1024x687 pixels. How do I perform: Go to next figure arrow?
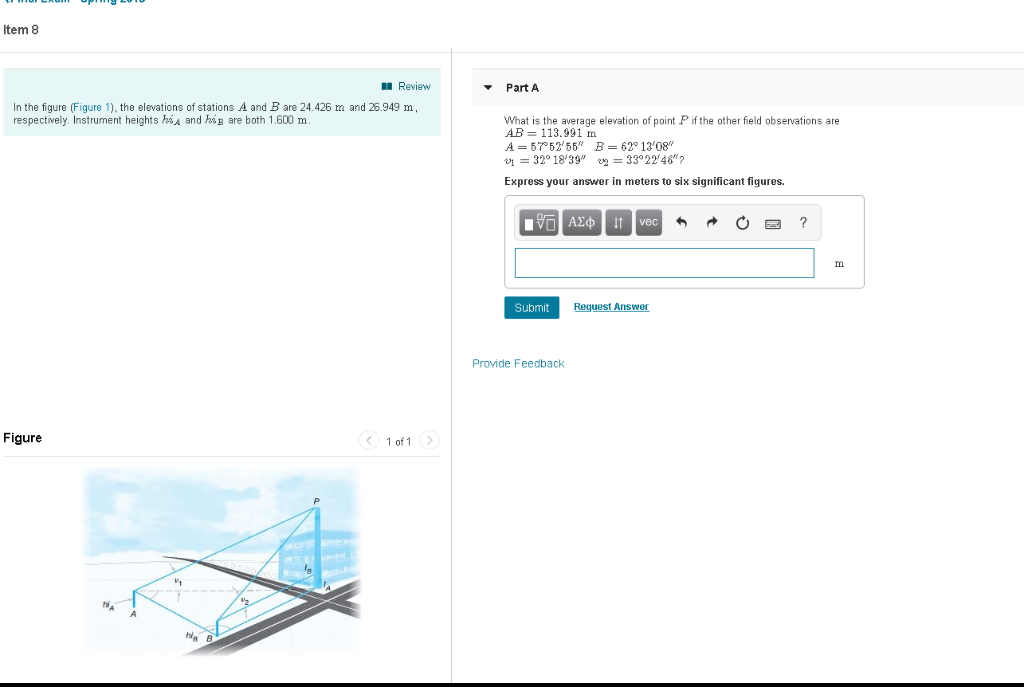(429, 440)
